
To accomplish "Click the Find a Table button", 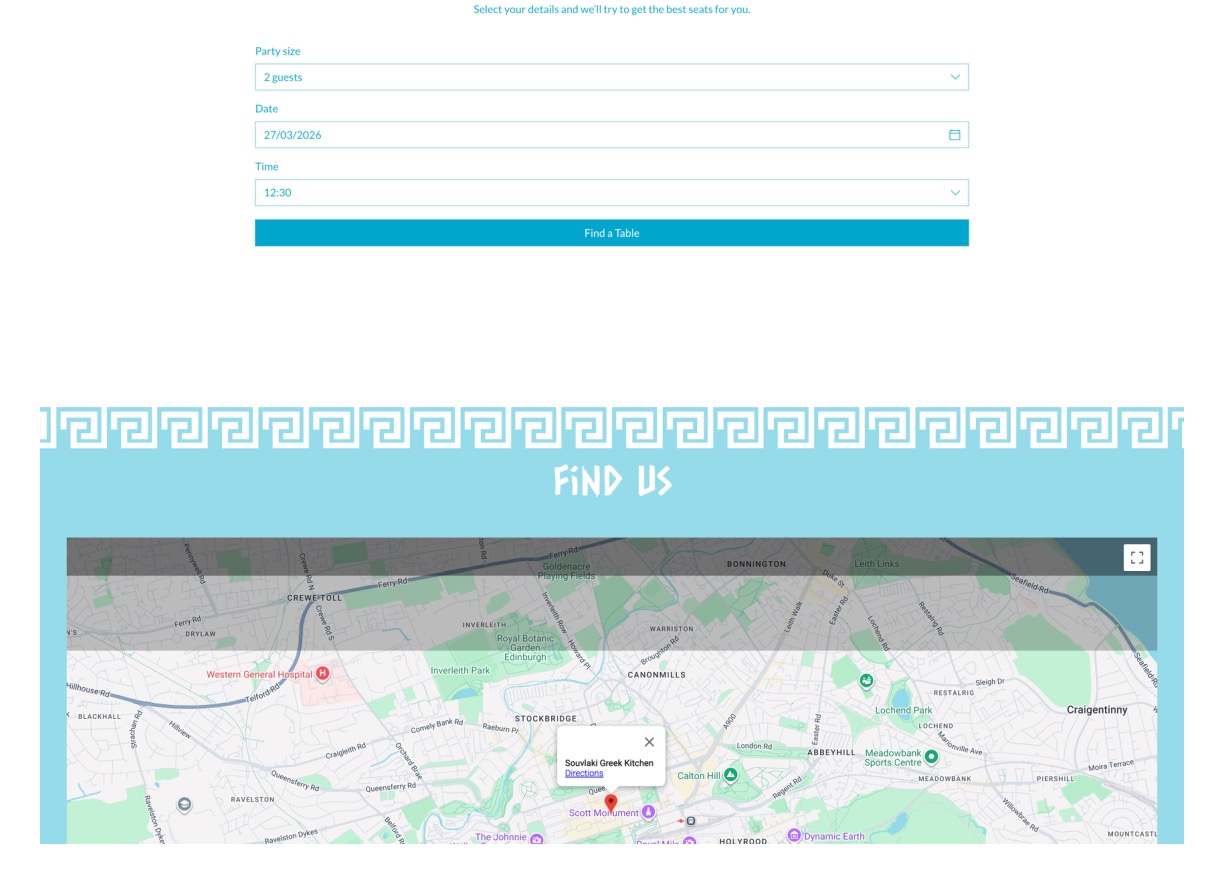I will pos(611,233).
